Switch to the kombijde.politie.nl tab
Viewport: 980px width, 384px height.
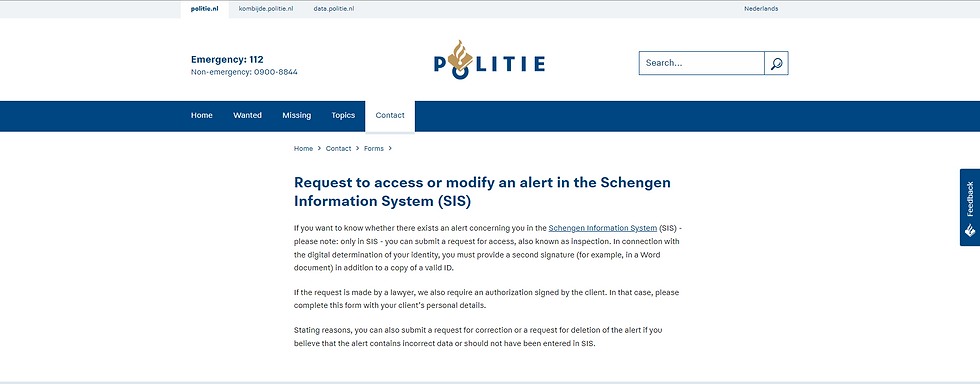point(266,9)
